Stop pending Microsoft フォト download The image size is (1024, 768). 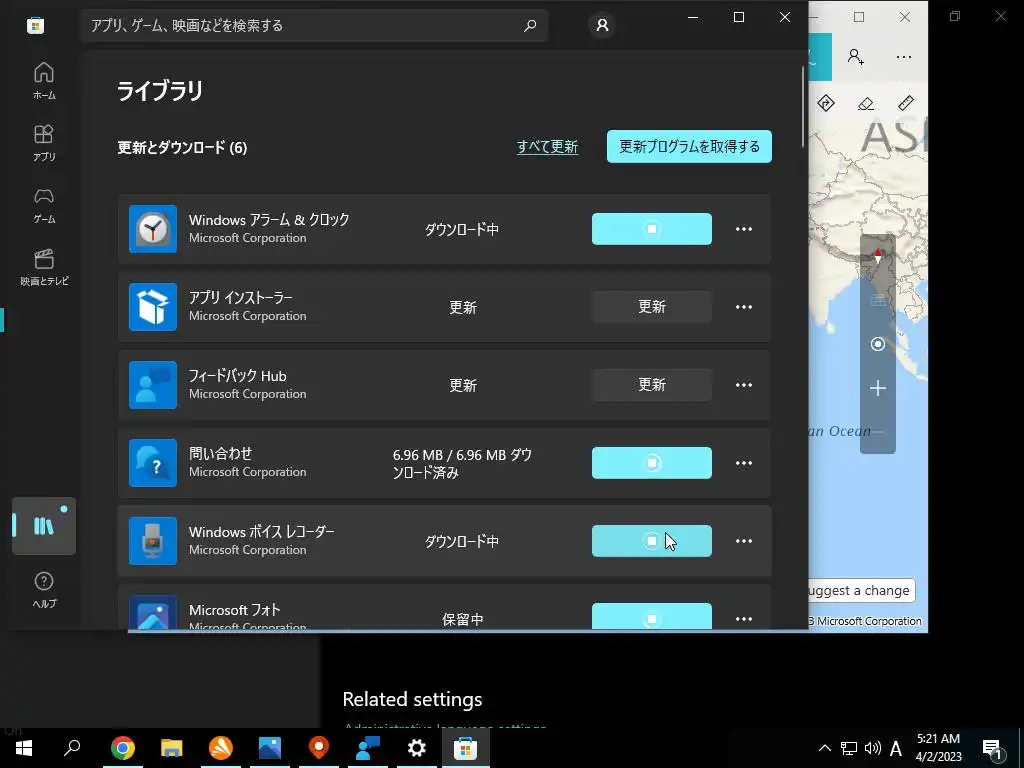coord(652,616)
